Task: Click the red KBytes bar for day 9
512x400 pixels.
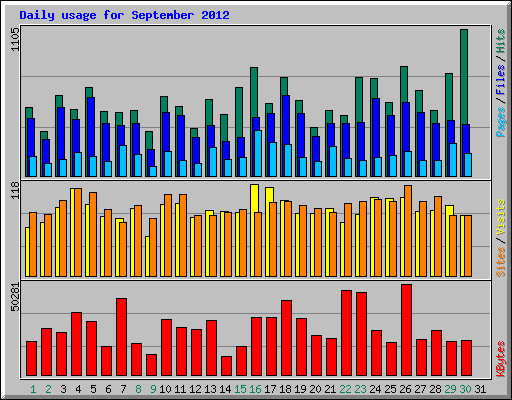Action: coord(151,365)
